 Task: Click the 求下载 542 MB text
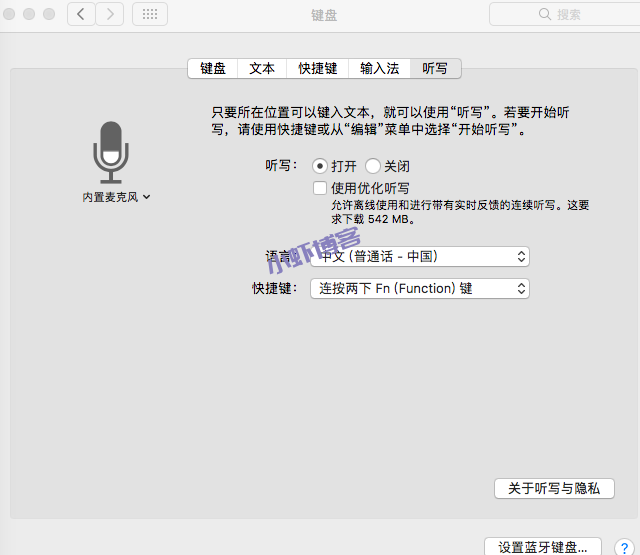pyautogui.click(x=373, y=220)
